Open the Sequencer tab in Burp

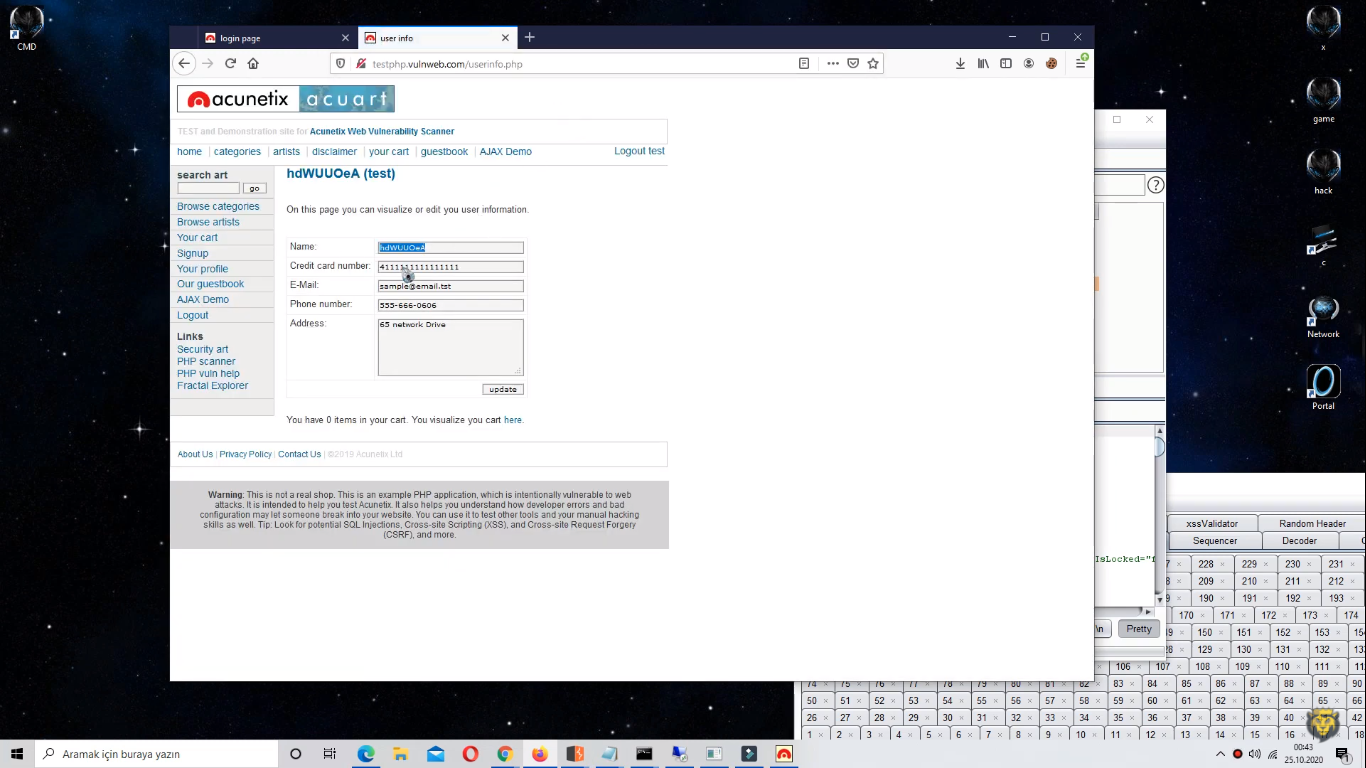[x=1215, y=541]
